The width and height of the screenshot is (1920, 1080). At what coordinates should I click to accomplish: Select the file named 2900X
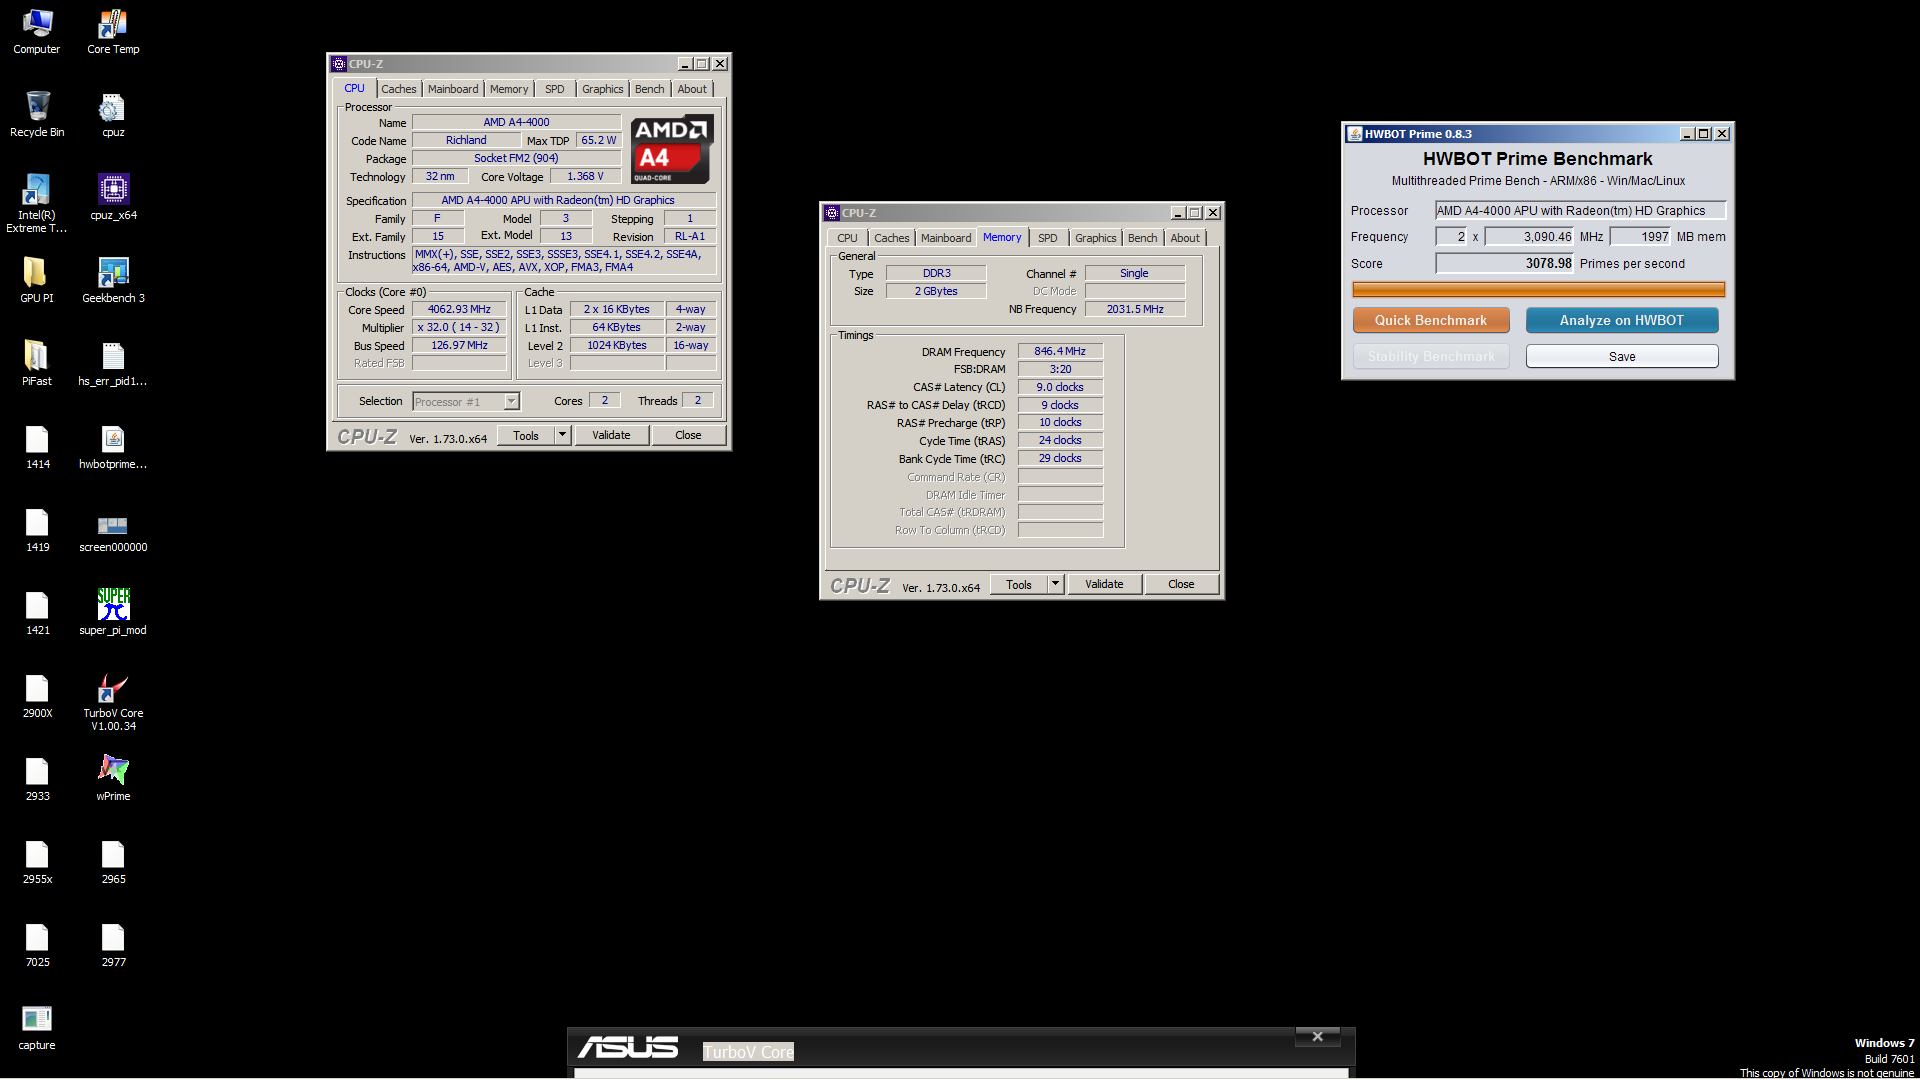pos(37,695)
